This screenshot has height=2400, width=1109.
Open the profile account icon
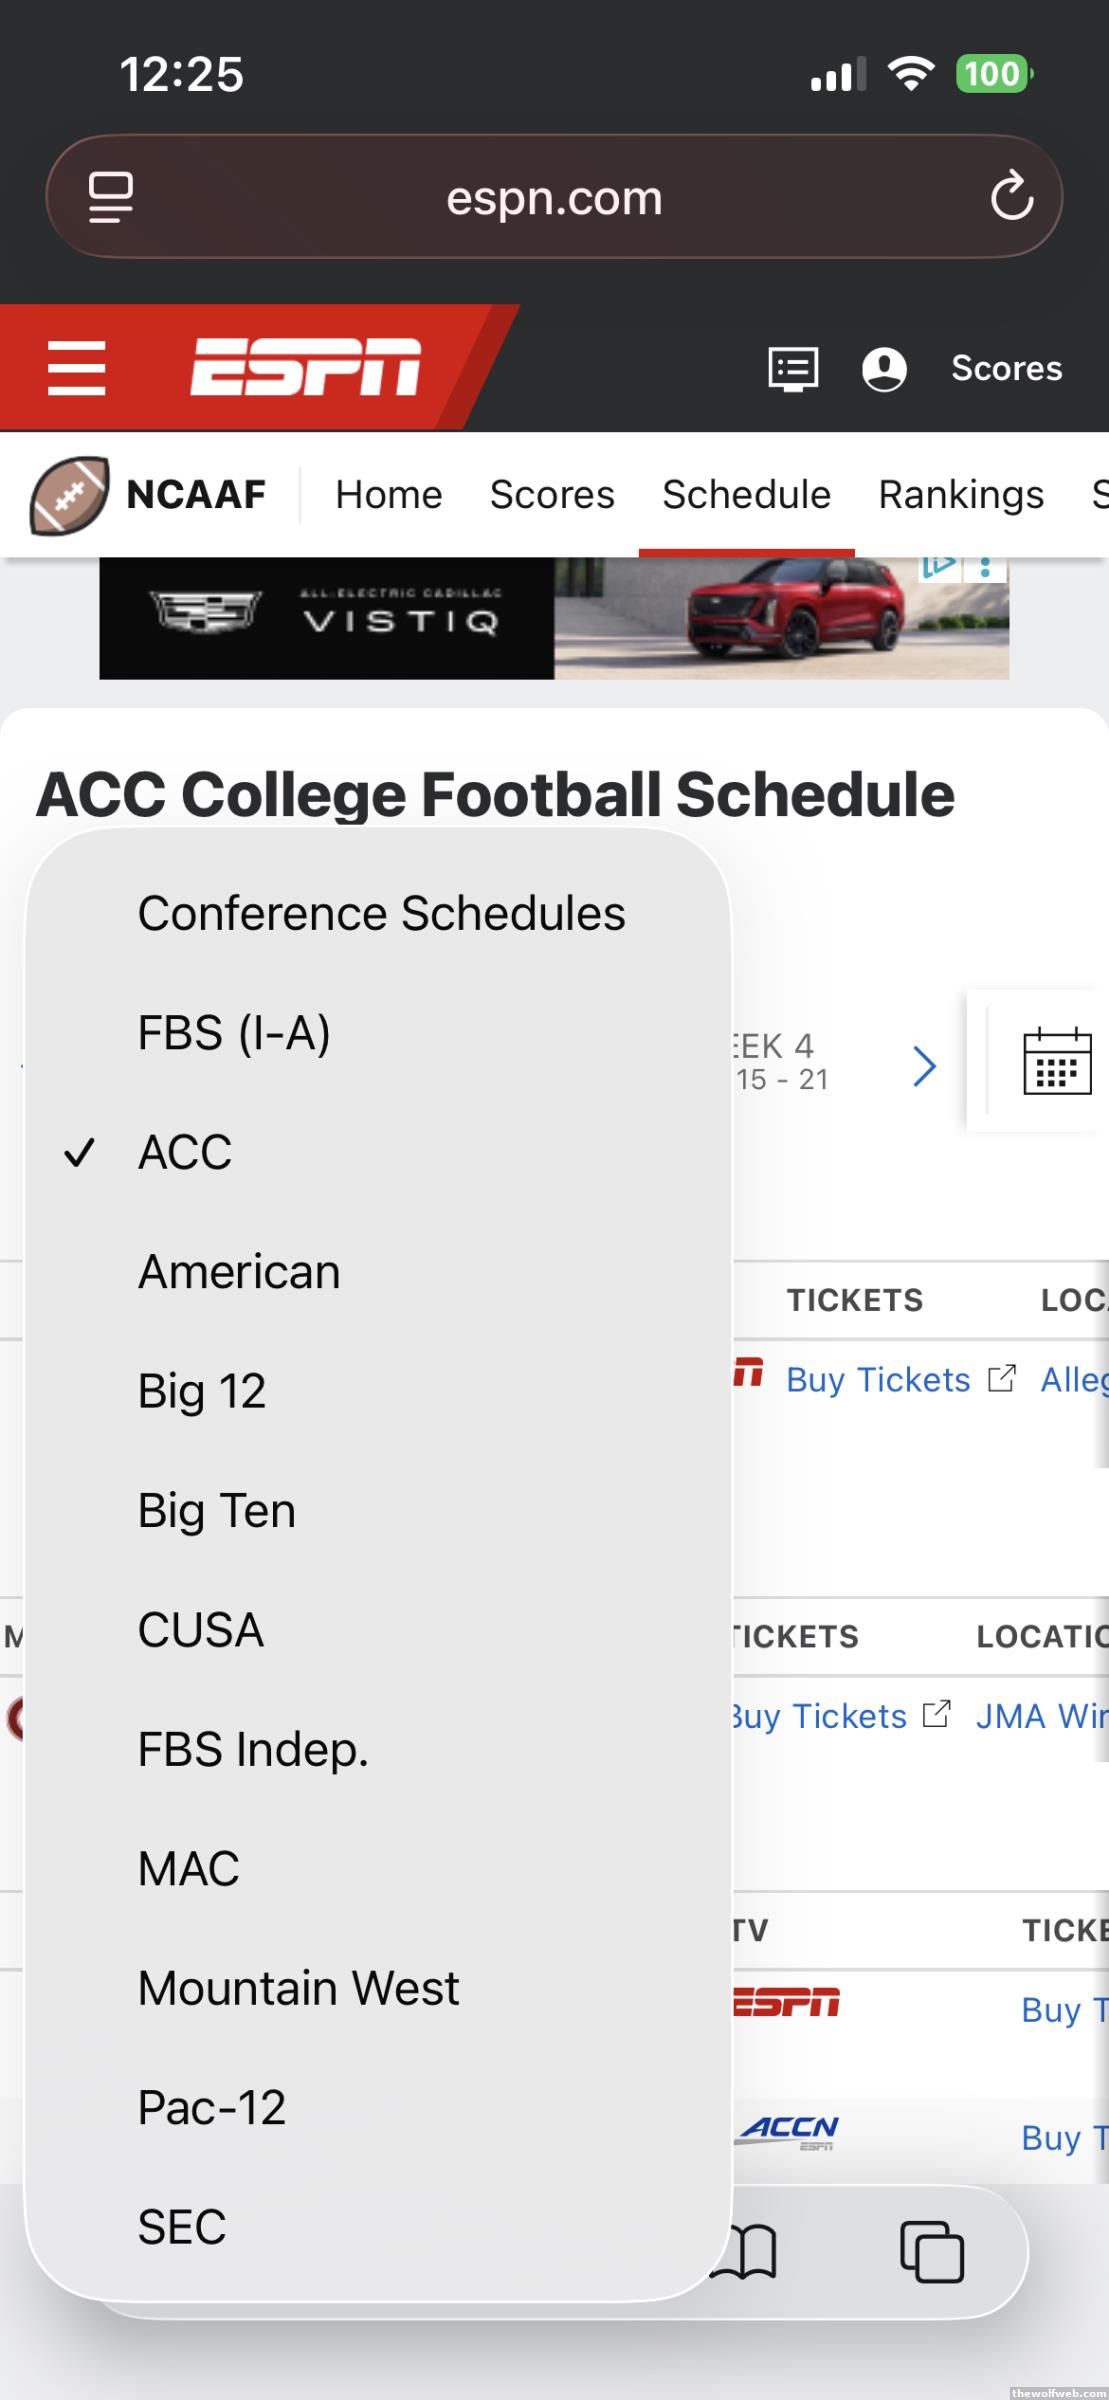coord(884,369)
